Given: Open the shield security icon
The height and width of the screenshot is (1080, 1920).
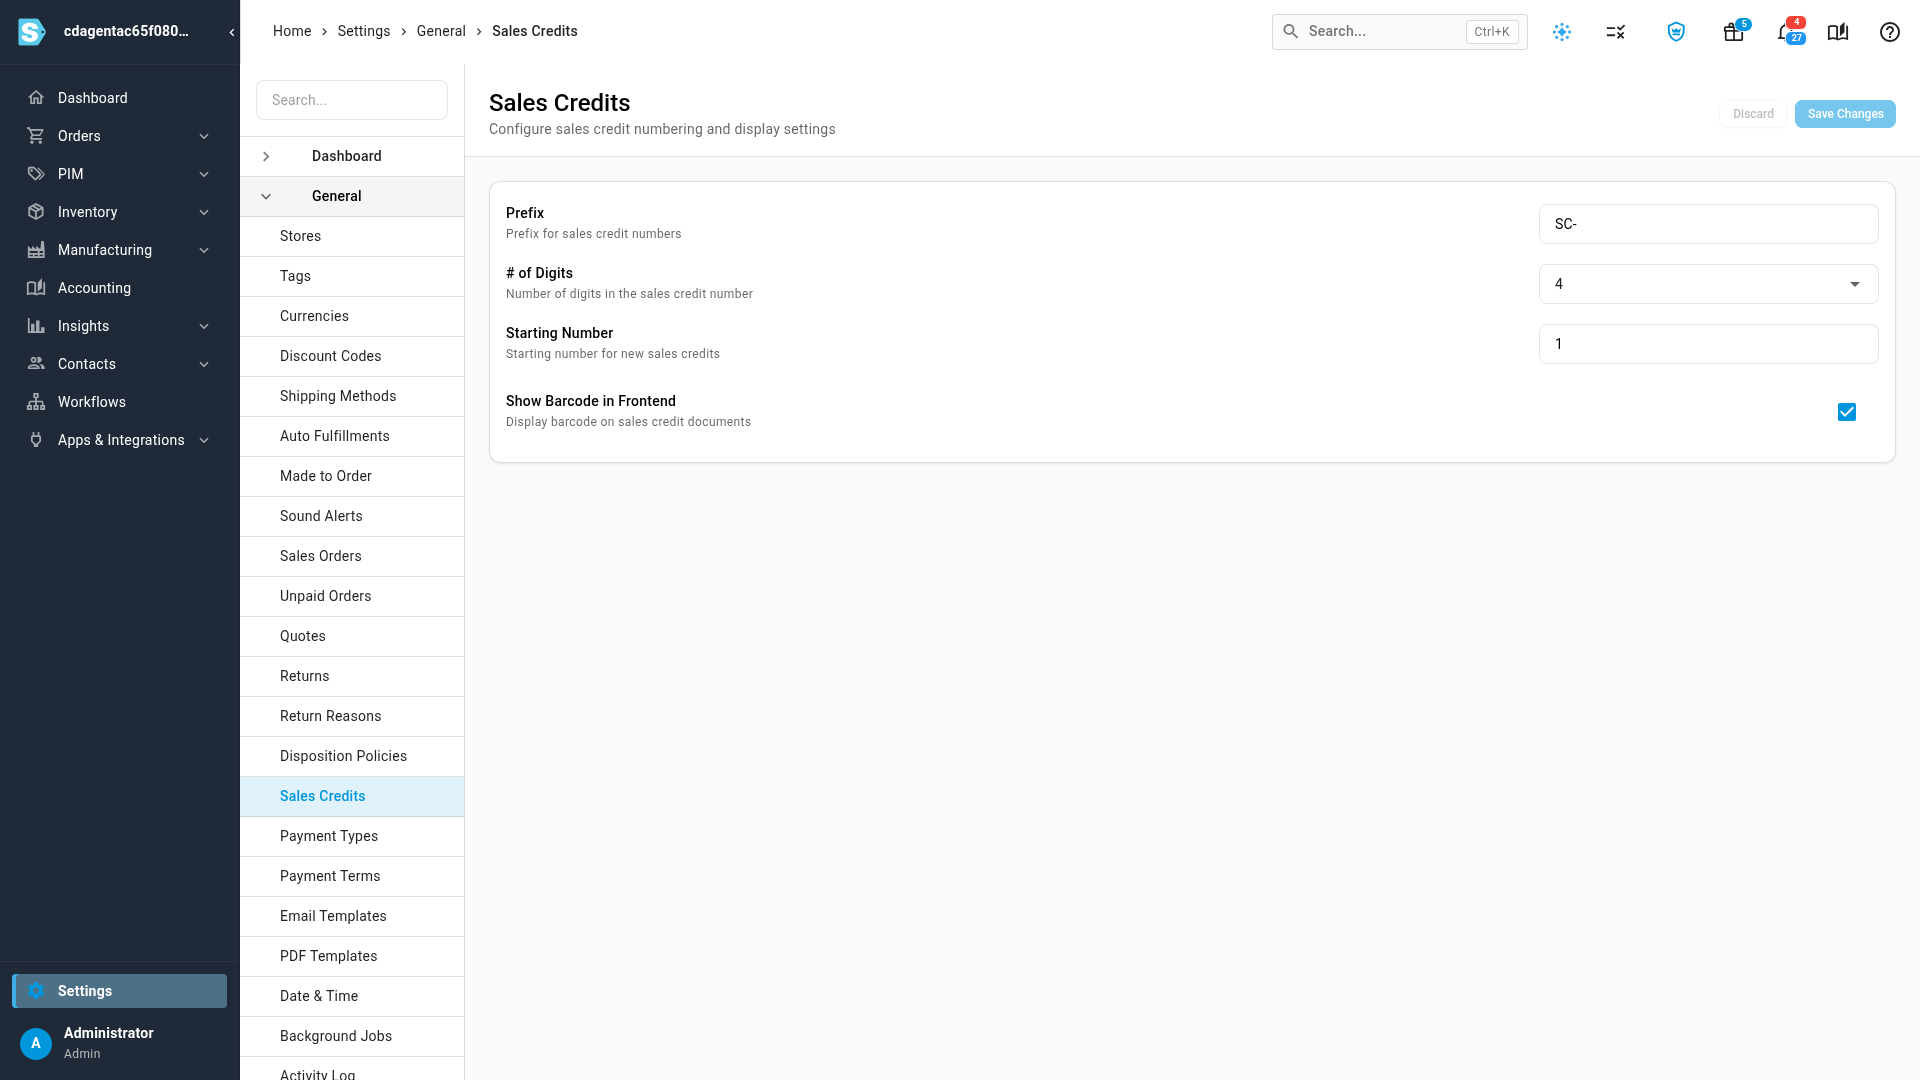Looking at the screenshot, I should click(1677, 32).
